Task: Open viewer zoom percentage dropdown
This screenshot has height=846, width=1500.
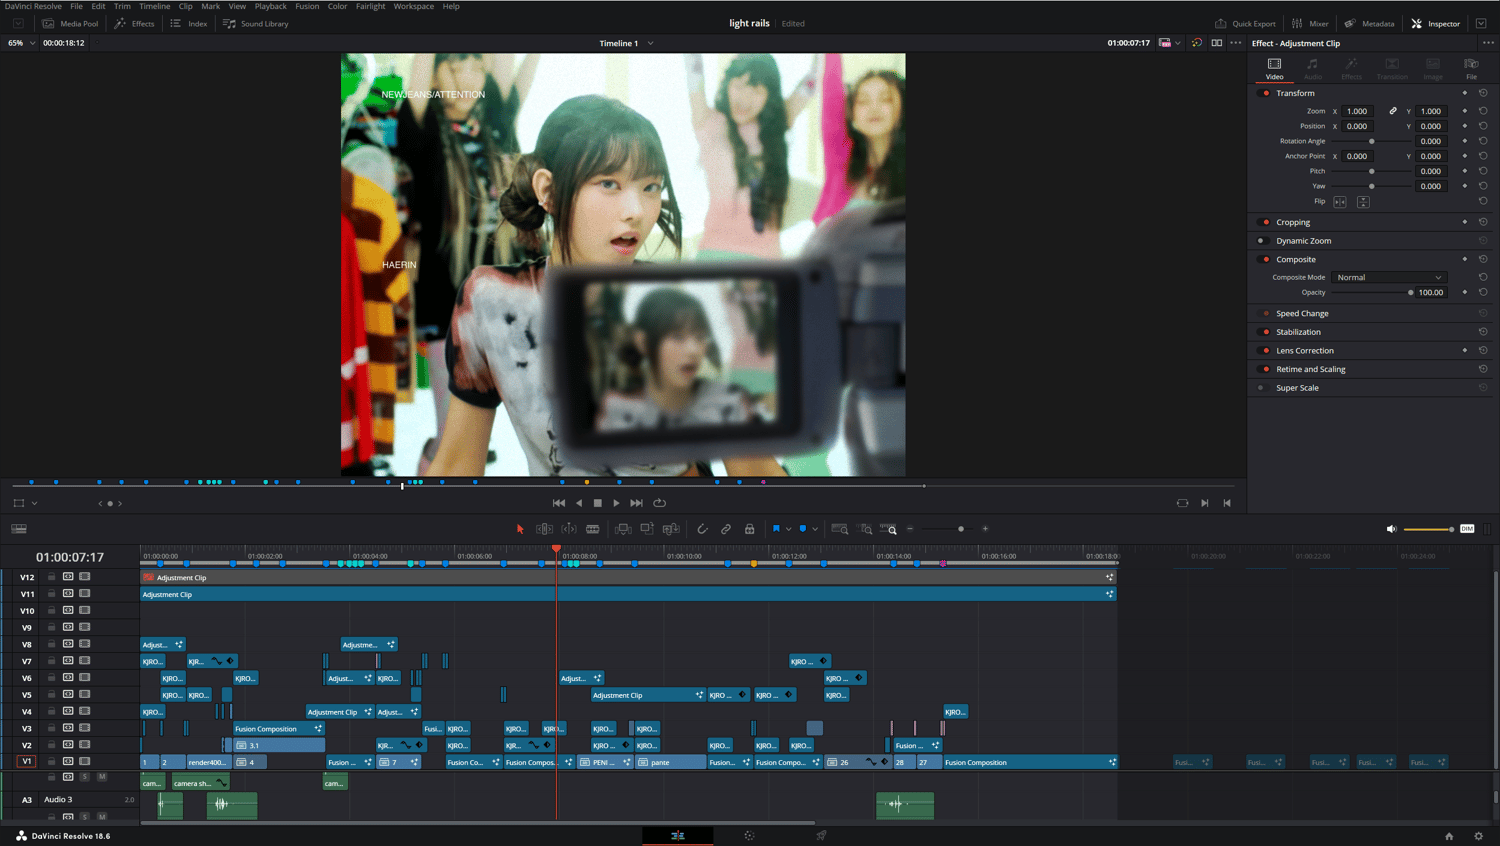Action: click(x=21, y=43)
